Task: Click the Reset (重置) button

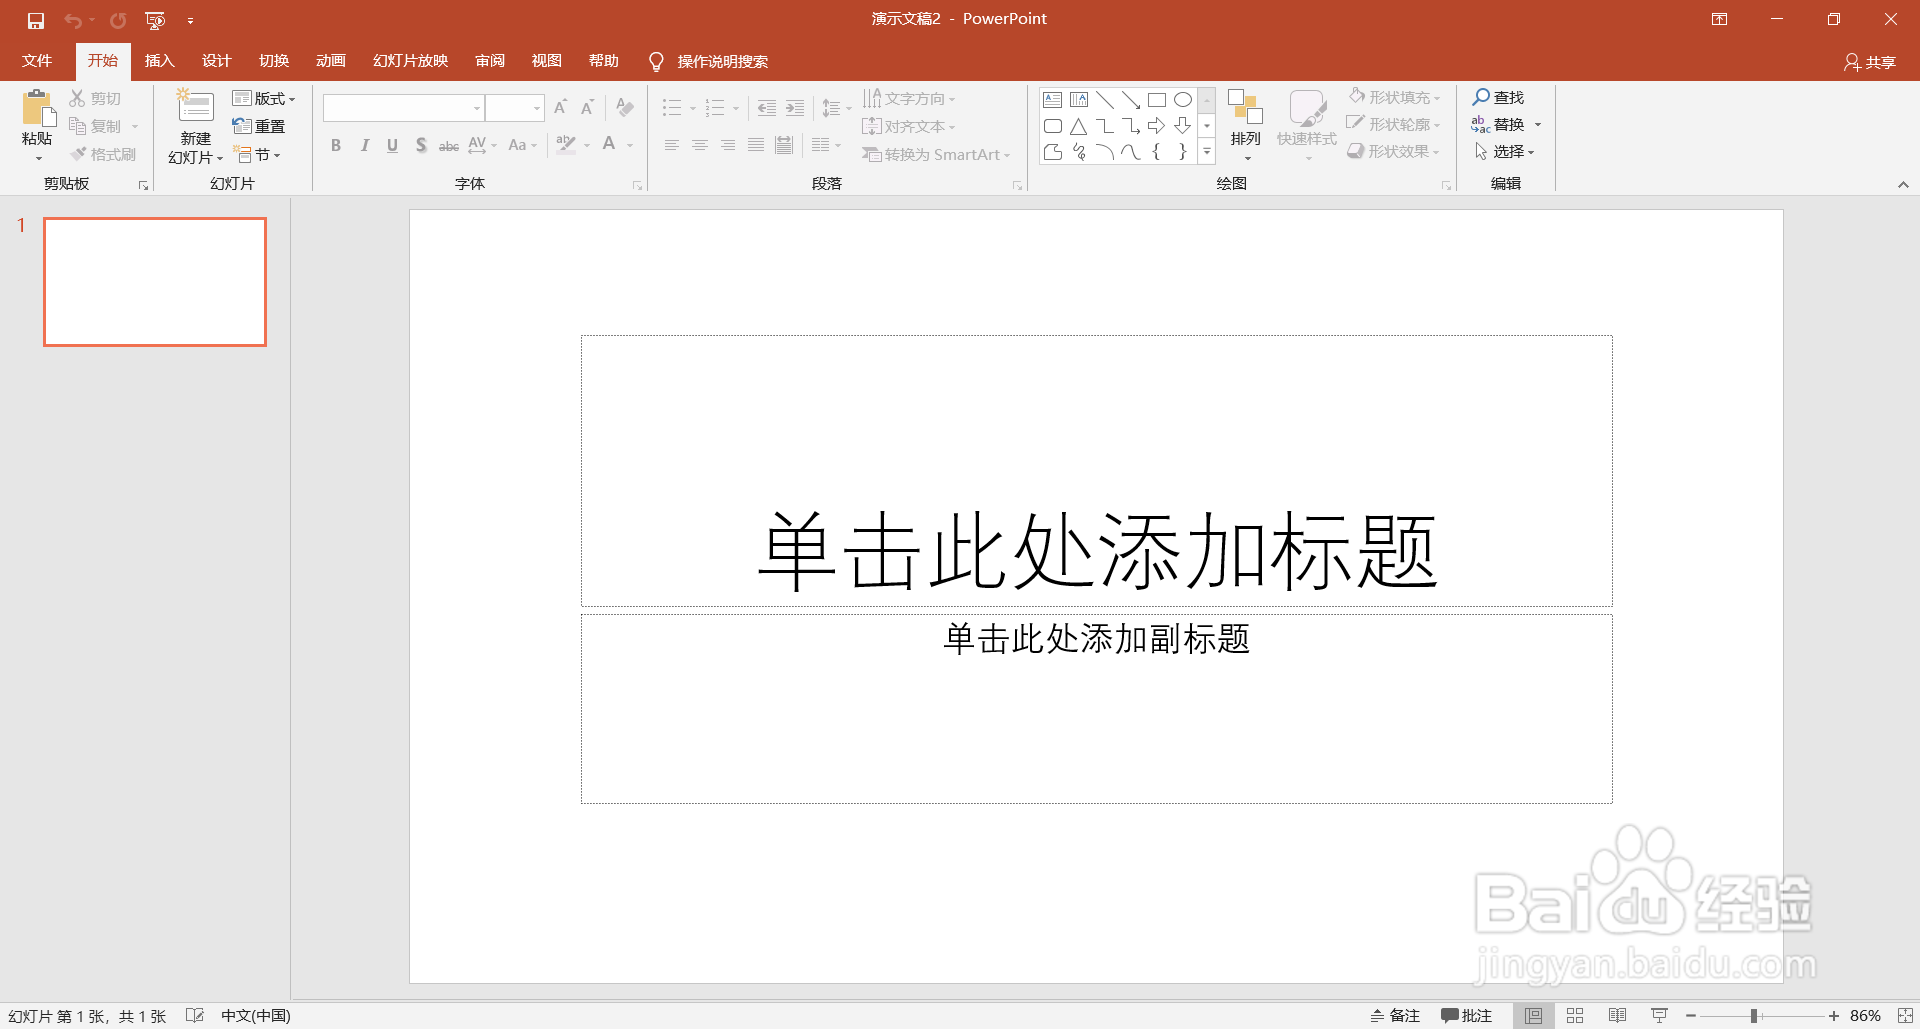Action: point(259,126)
